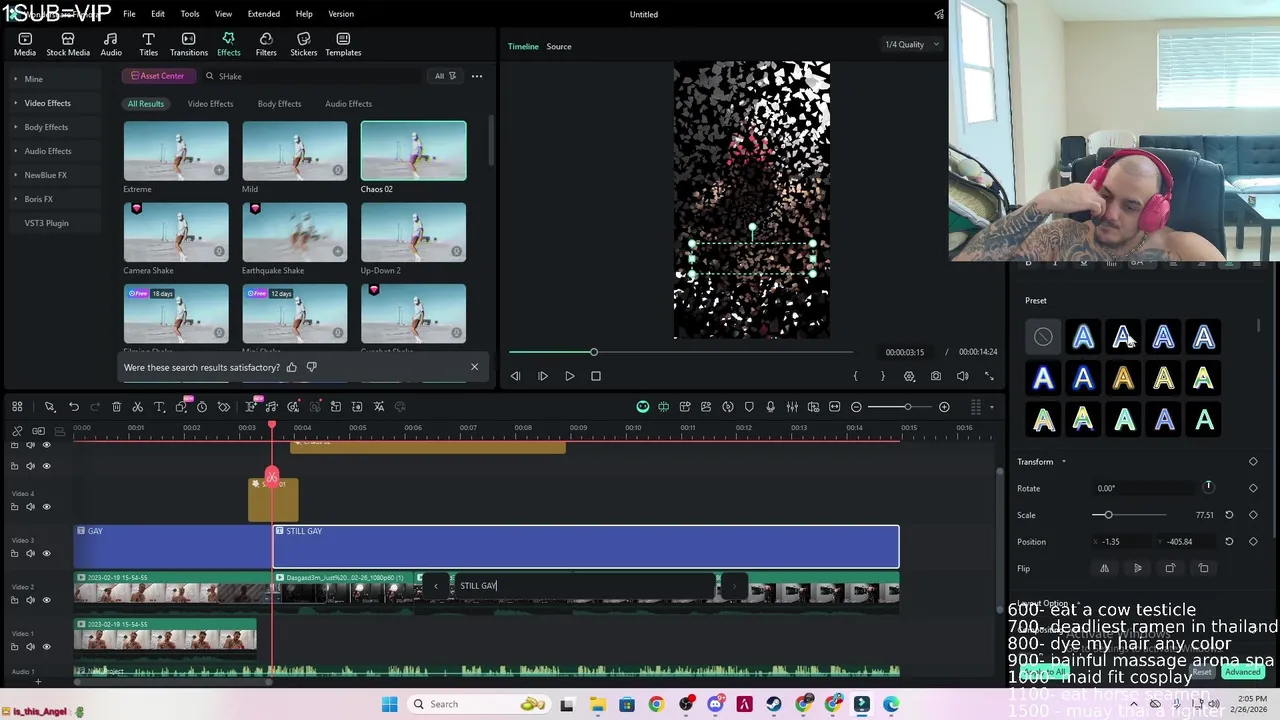Select the Split scissors tool in timeline toolbar
The height and width of the screenshot is (720, 1280).
137,407
